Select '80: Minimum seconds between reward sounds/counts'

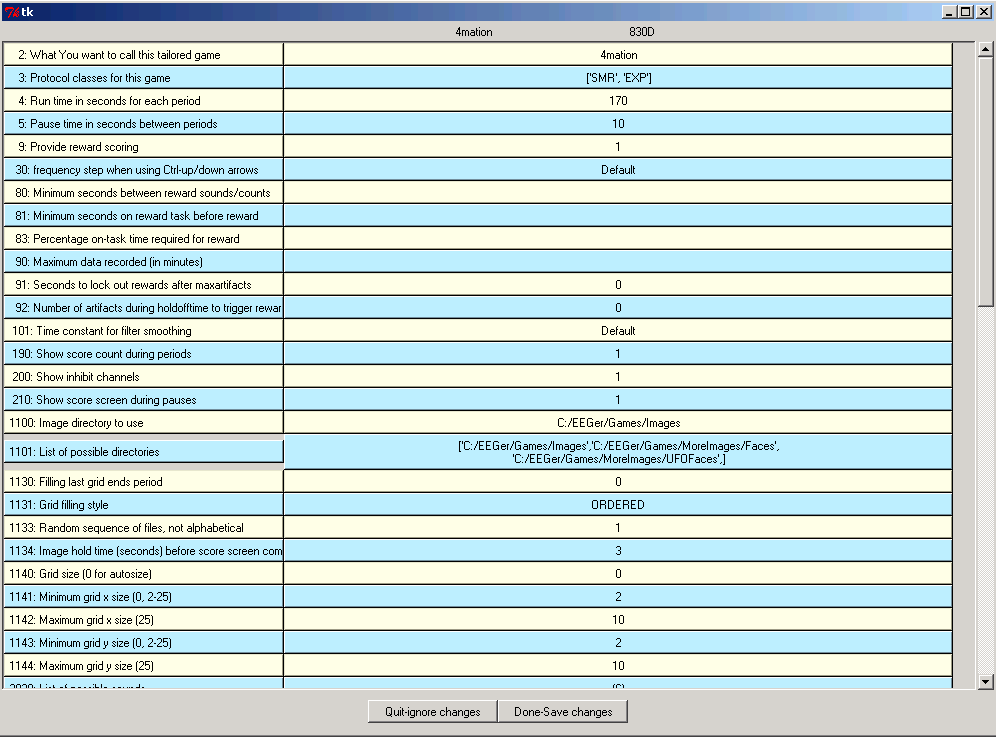click(144, 193)
